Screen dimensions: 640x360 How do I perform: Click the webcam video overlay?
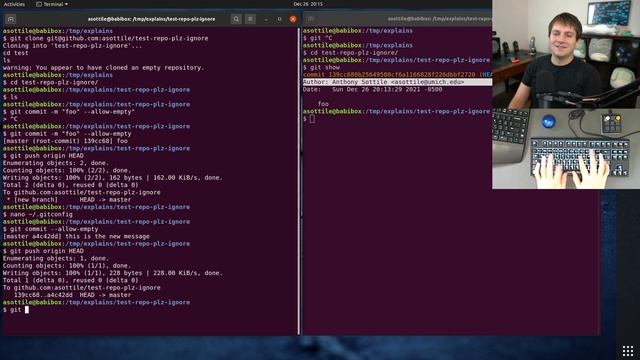566,54
